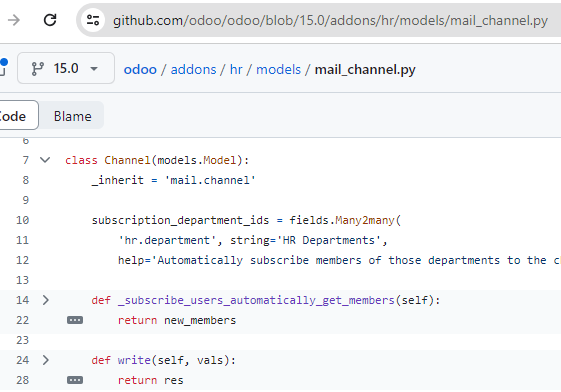This screenshot has height=392, width=561.
Task: Select line number 11
Action: pyautogui.click(x=22, y=240)
